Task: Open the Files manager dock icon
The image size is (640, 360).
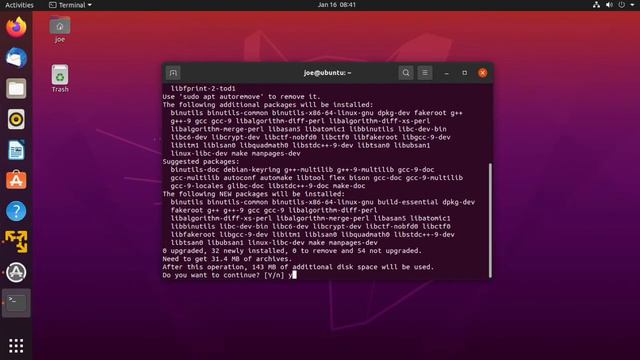Action: 16,88
